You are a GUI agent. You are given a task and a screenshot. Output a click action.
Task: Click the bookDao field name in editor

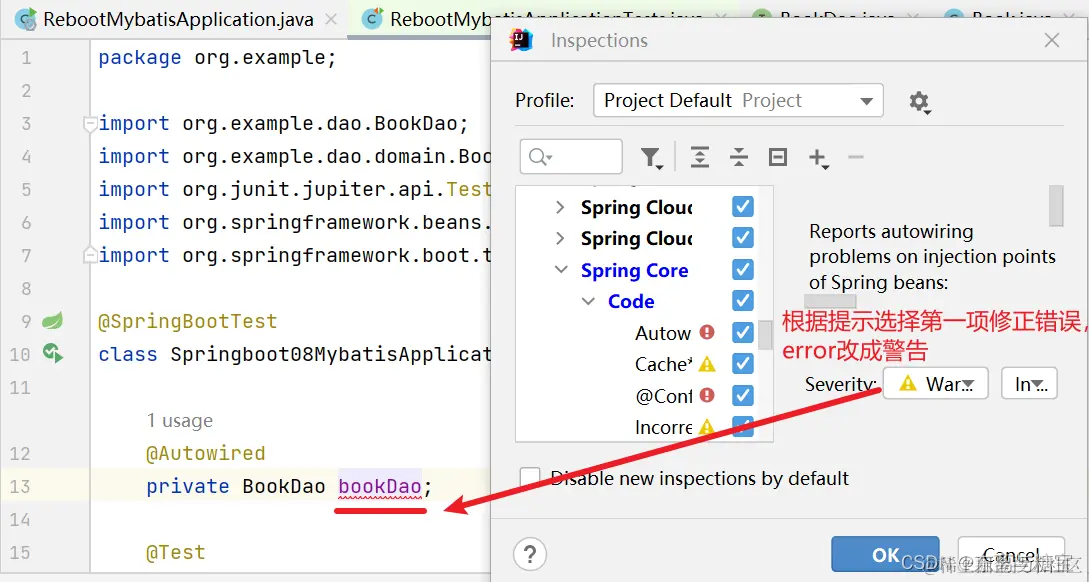380,486
